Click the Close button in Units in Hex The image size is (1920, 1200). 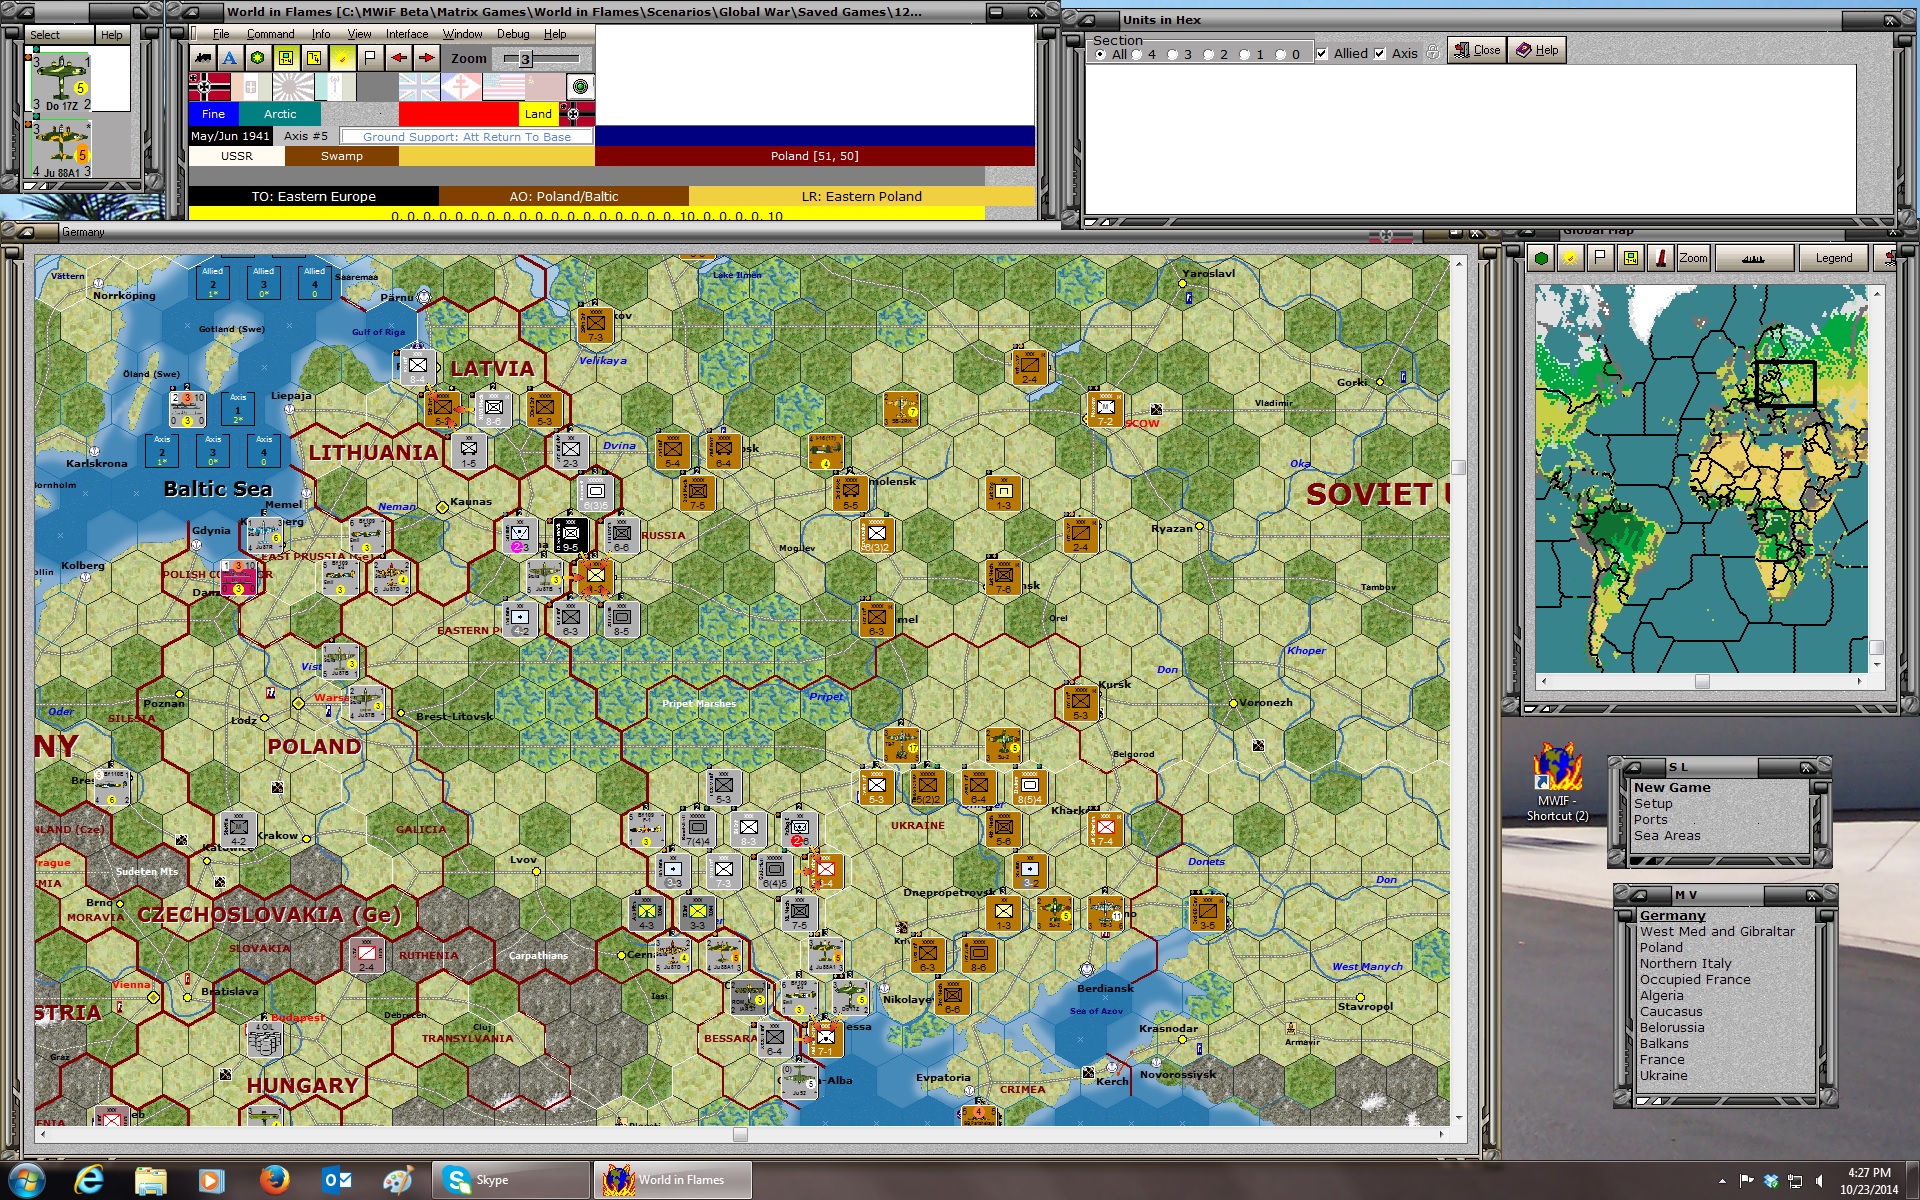1478,50
